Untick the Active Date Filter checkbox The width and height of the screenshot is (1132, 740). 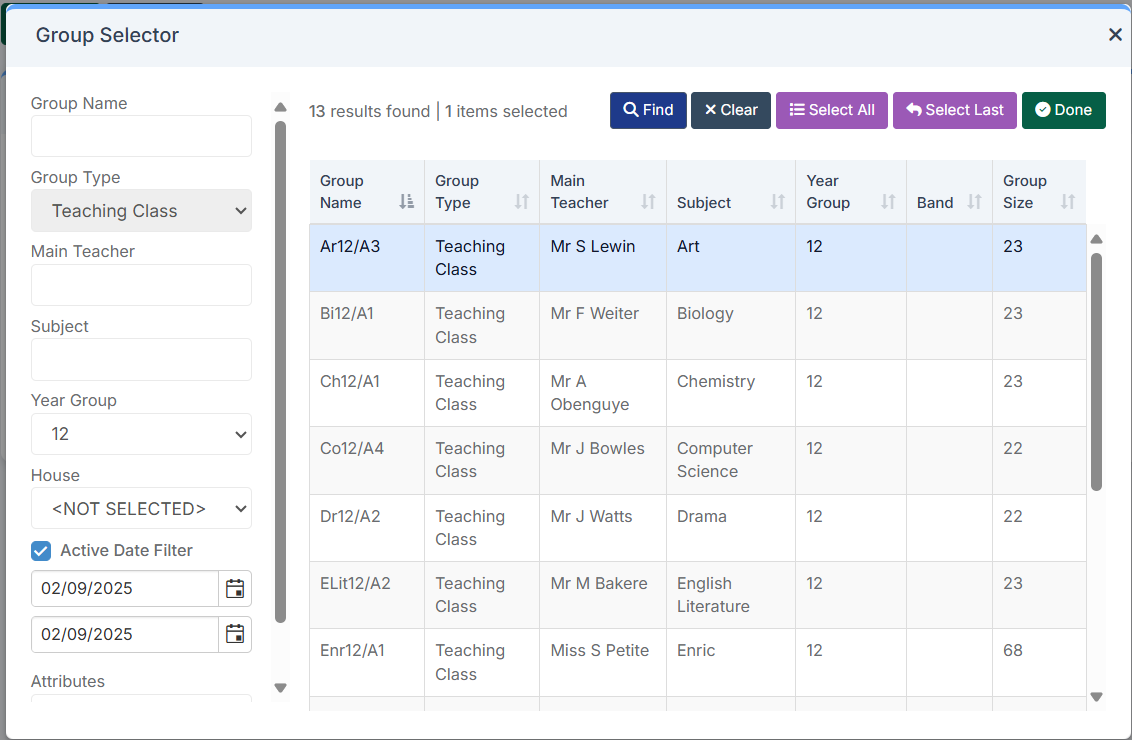click(41, 551)
